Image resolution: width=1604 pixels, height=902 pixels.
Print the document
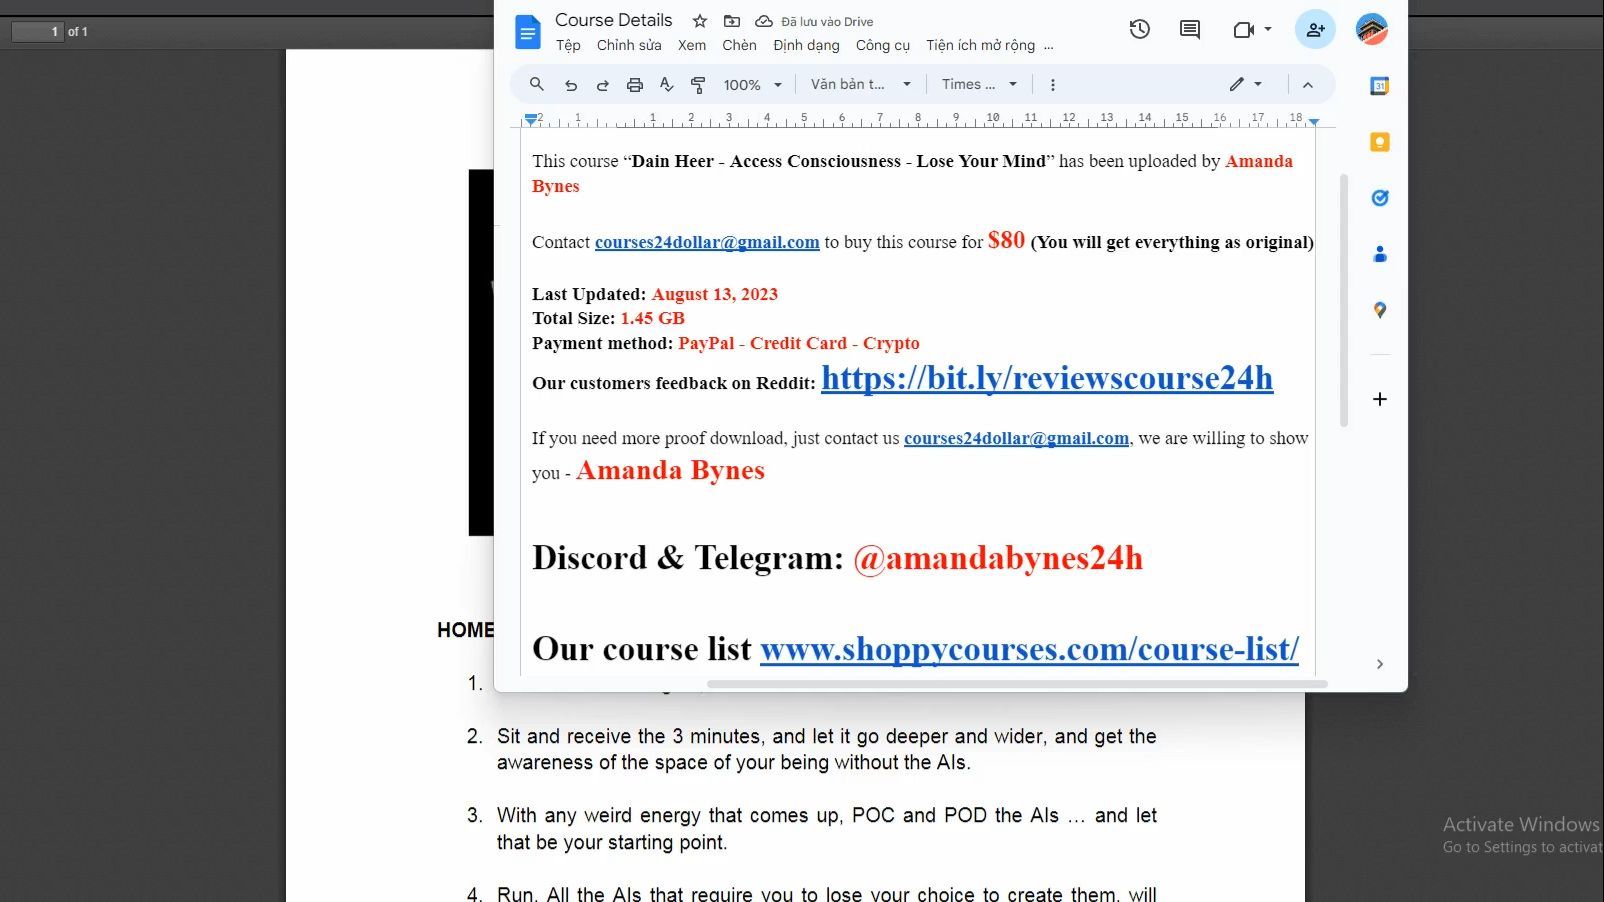635,85
